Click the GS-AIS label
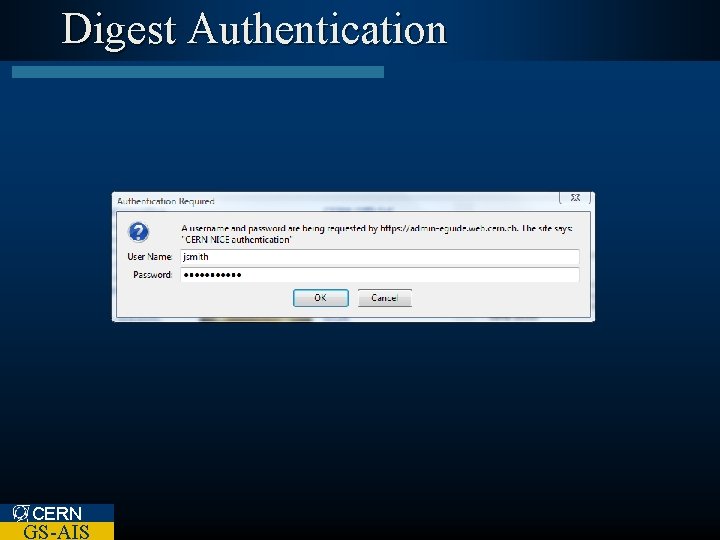The image size is (720, 540). (x=56, y=531)
